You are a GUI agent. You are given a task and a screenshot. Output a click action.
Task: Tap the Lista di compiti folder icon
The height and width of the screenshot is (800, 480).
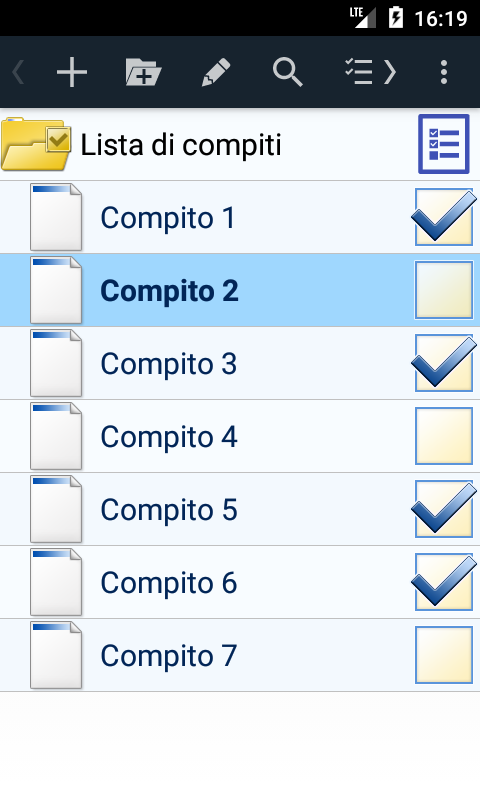[x=36, y=144]
